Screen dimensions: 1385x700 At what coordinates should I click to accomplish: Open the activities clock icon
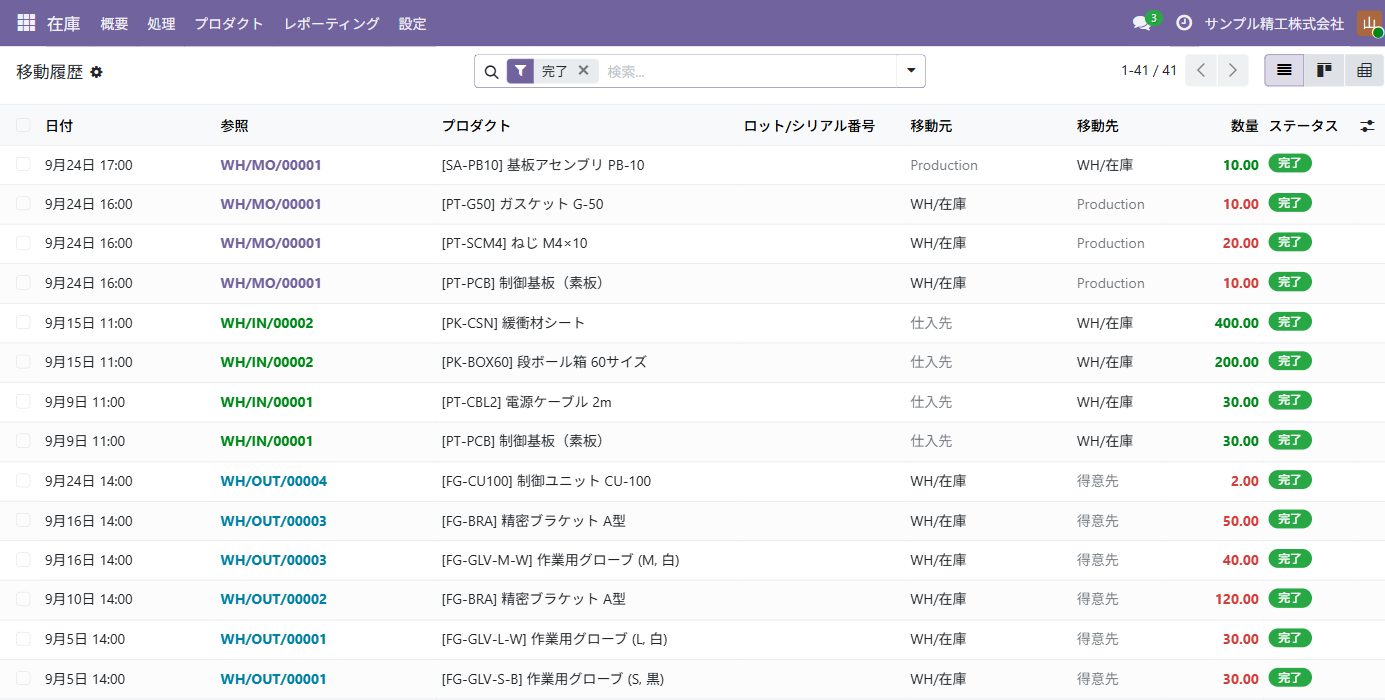tap(1184, 23)
